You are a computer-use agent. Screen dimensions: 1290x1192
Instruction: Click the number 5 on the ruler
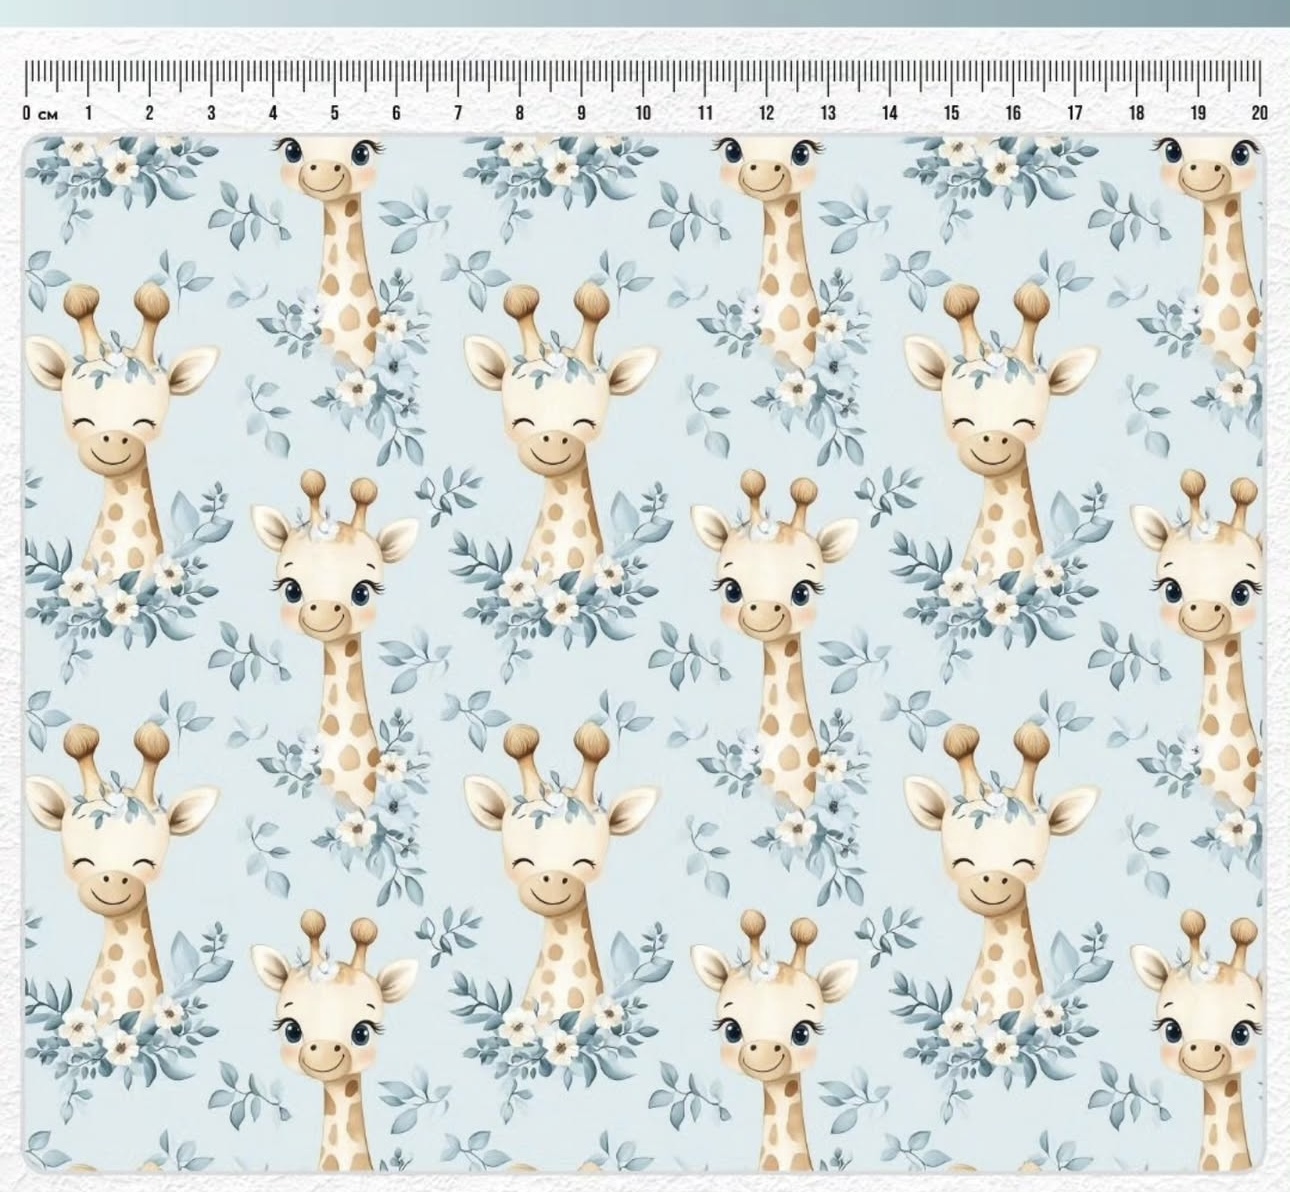pyautogui.click(x=335, y=113)
